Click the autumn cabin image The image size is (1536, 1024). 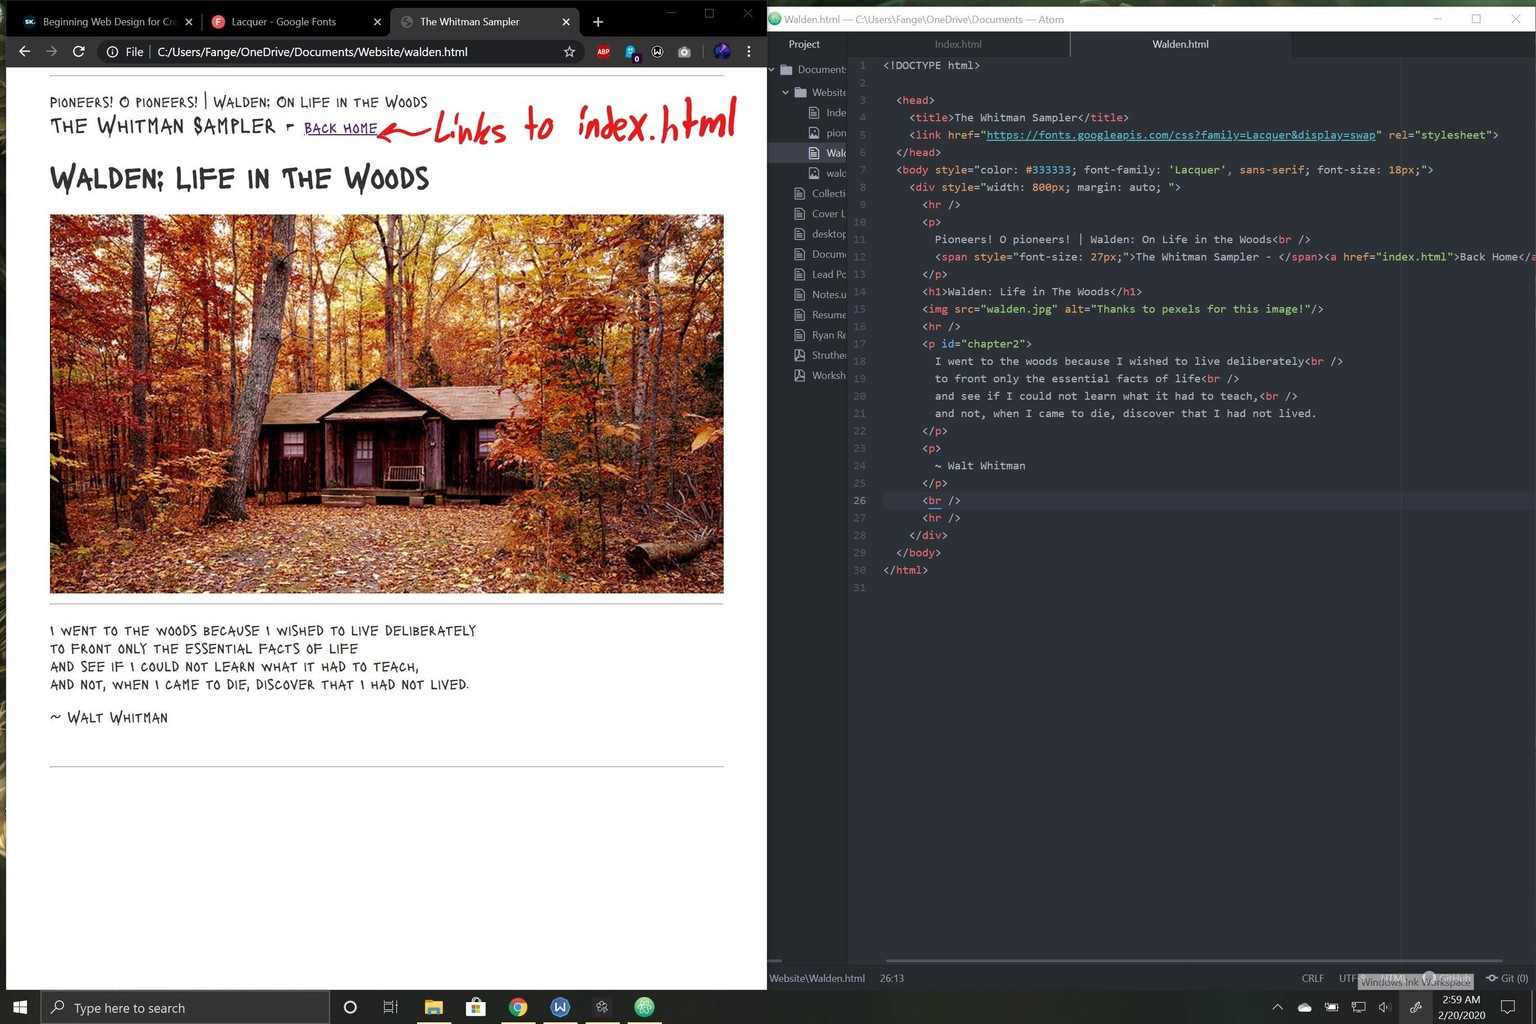[x=386, y=403]
